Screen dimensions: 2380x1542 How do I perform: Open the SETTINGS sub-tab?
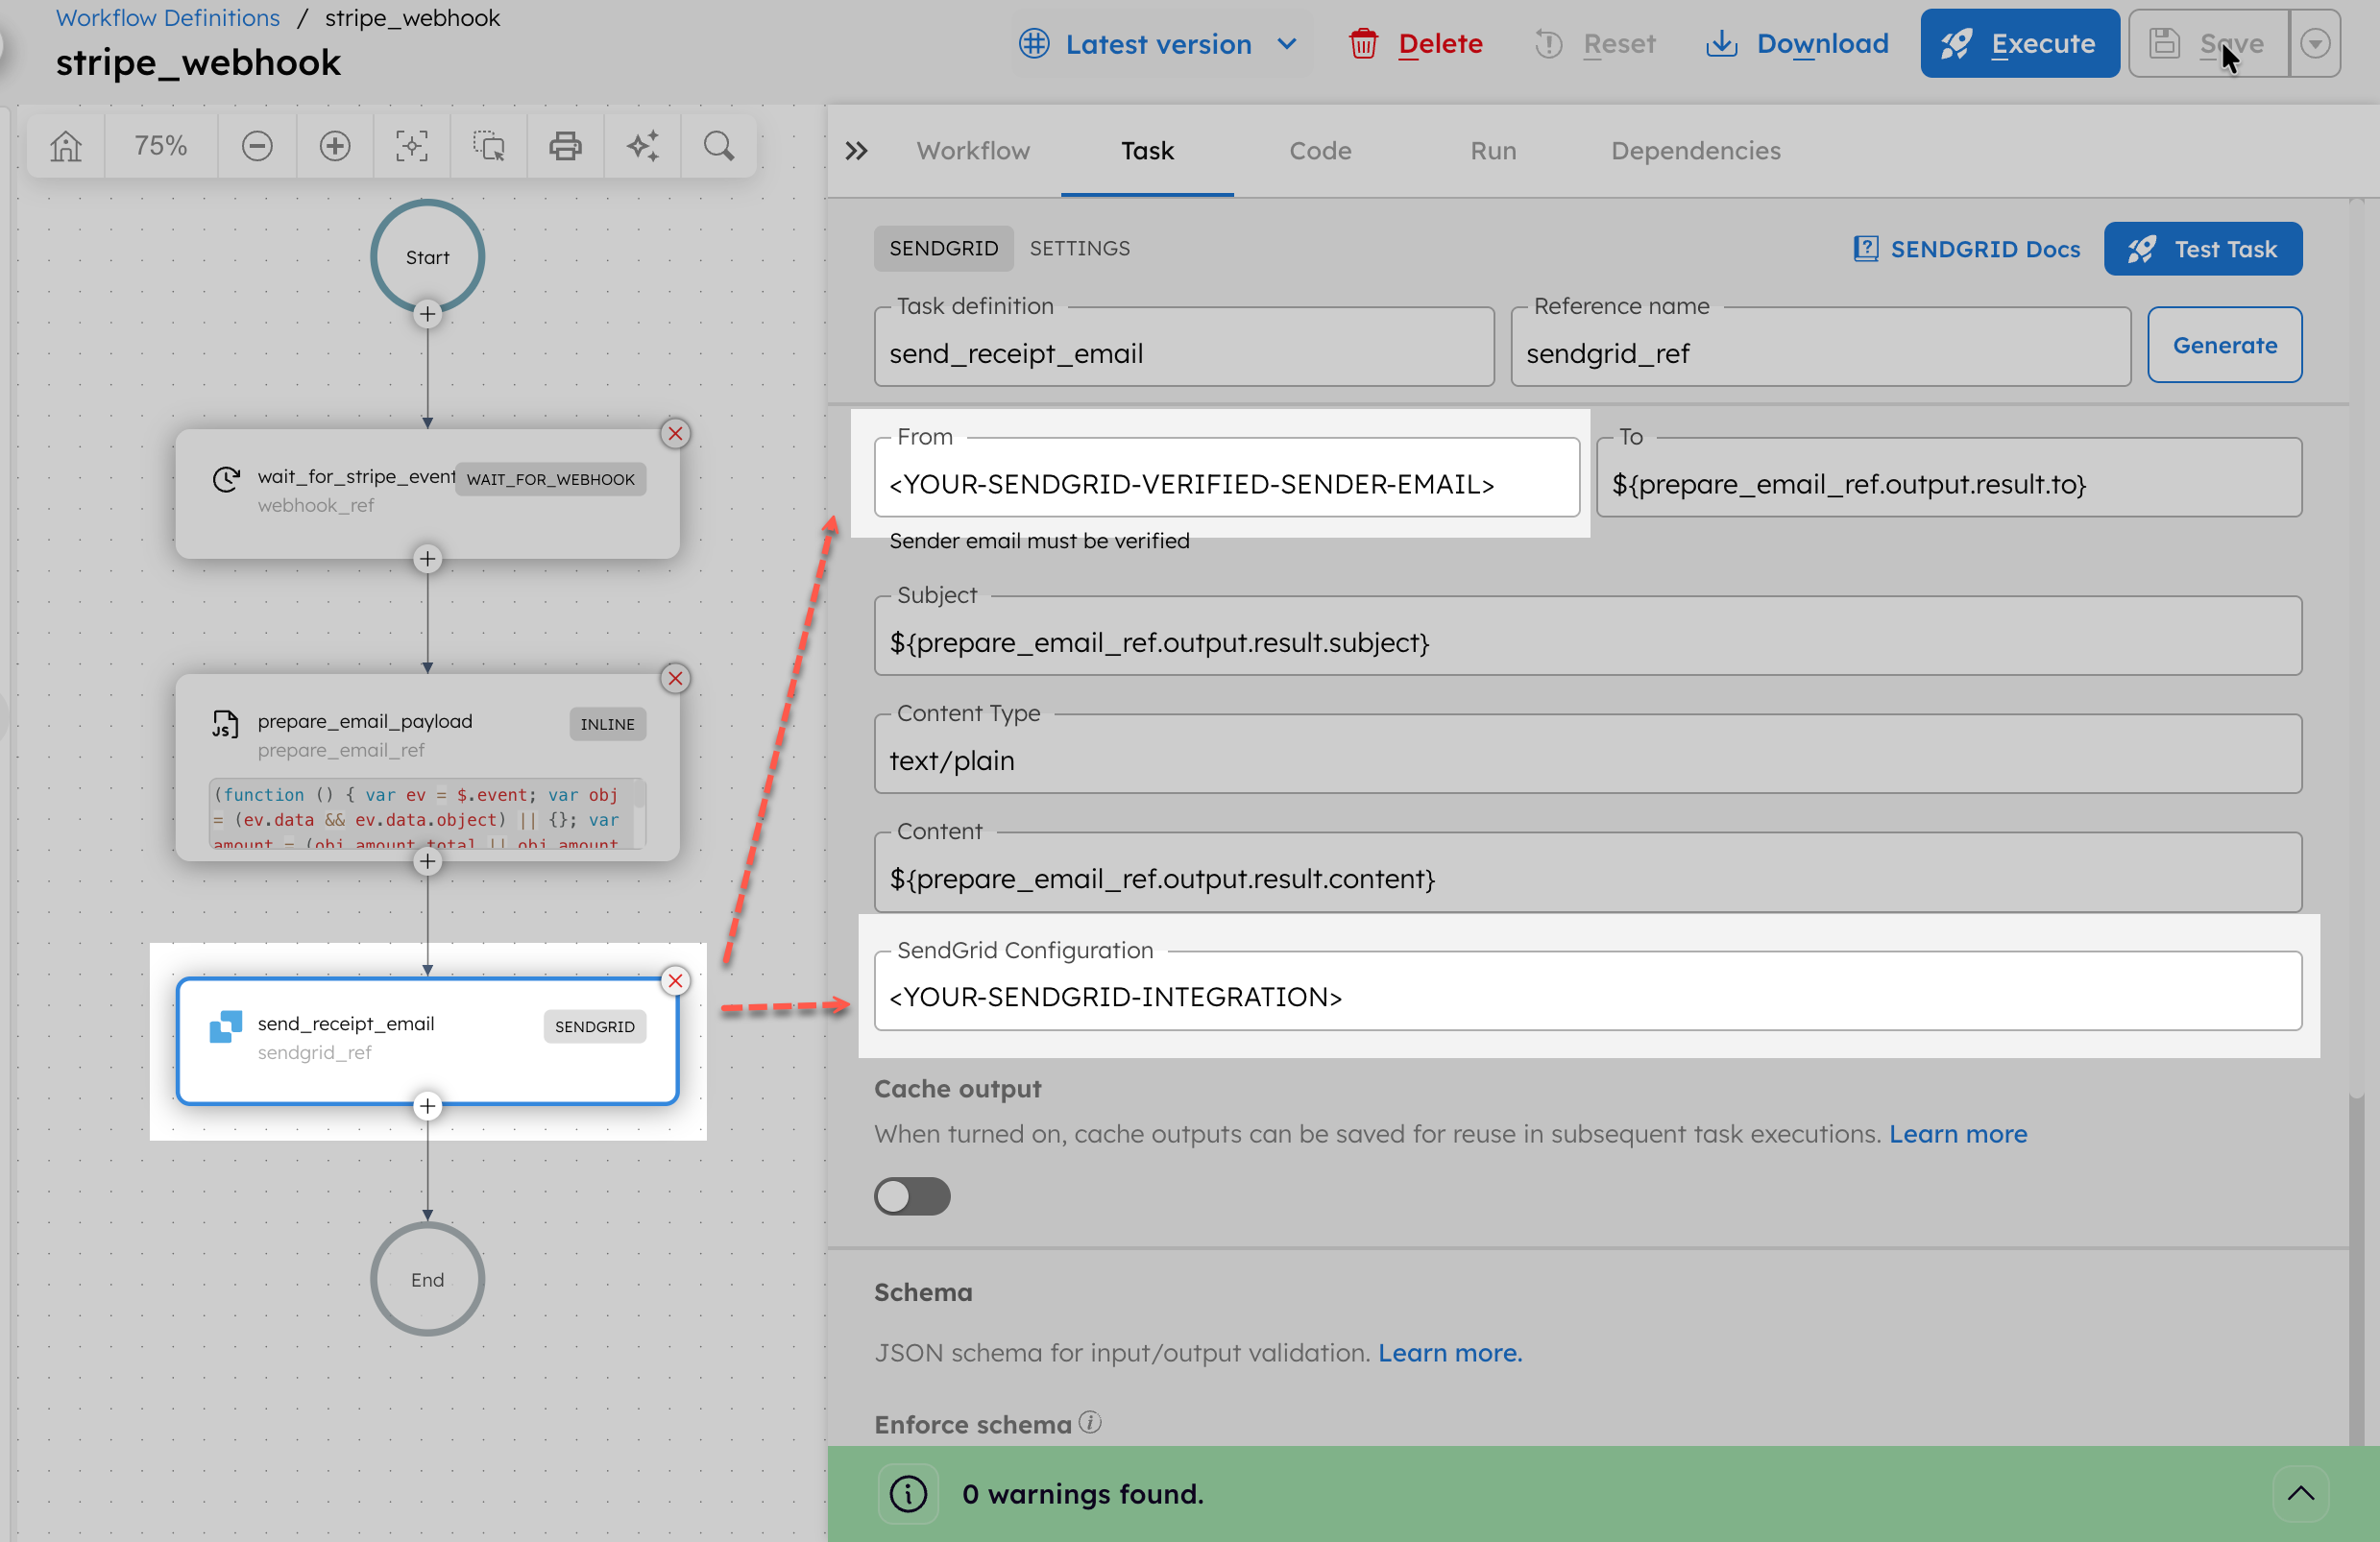tap(1080, 248)
